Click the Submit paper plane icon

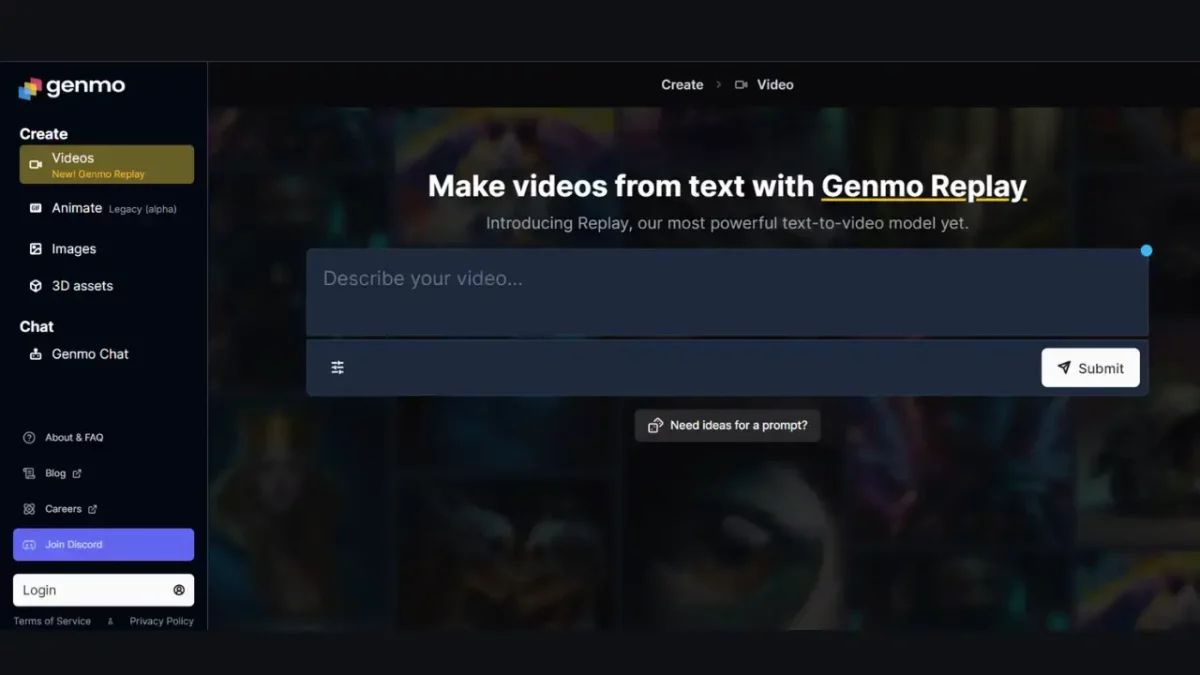(x=1062, y=367)
